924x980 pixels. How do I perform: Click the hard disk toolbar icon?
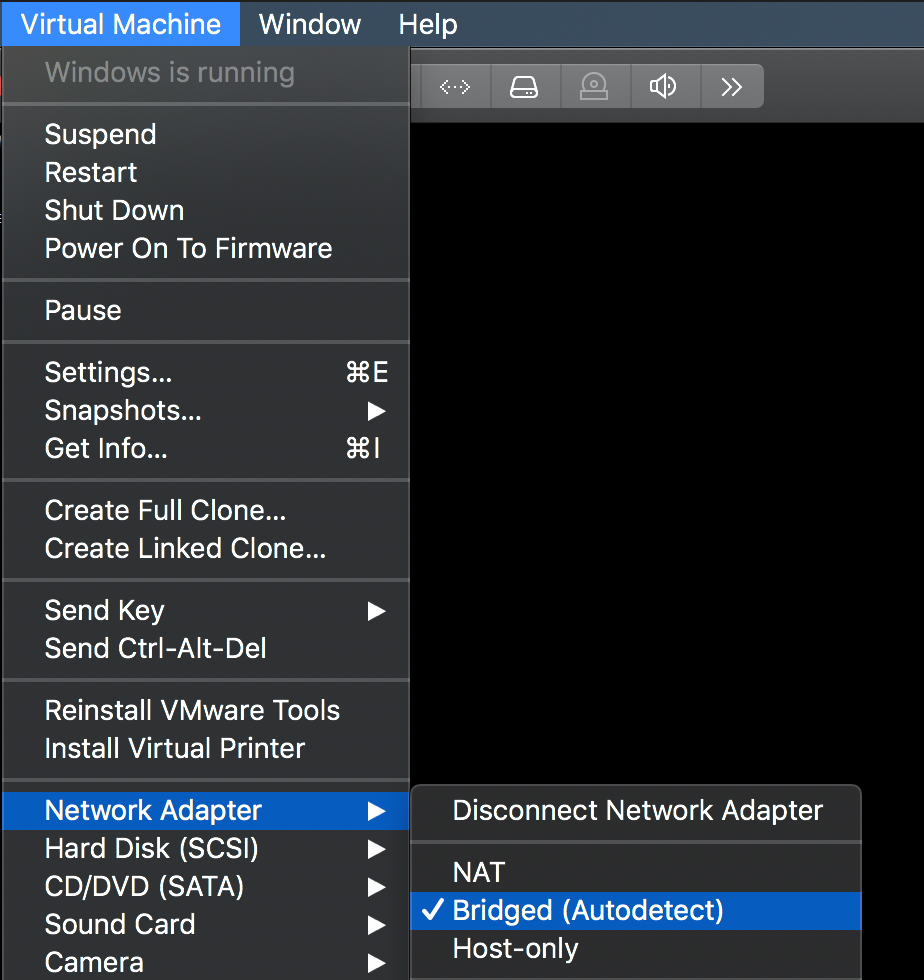pyautogui.click(x=524, y=86)
